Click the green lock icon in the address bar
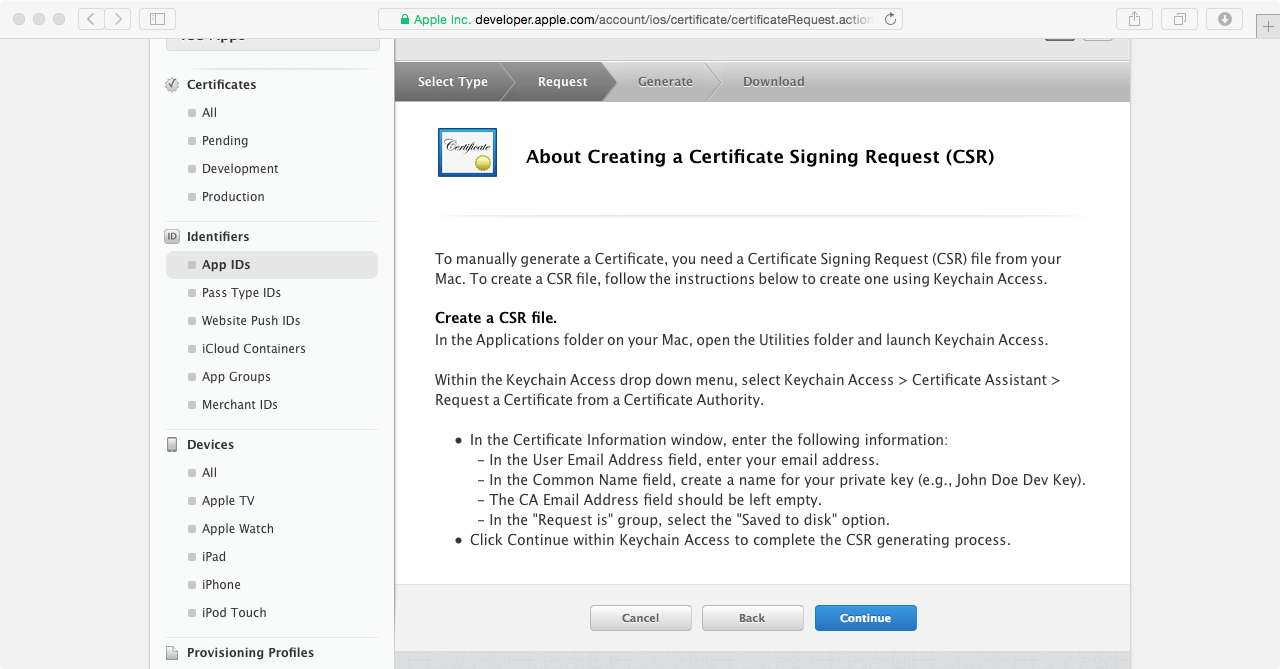Image resolution: width=1280 pixels, height=669 pixels. coord(405,19)
